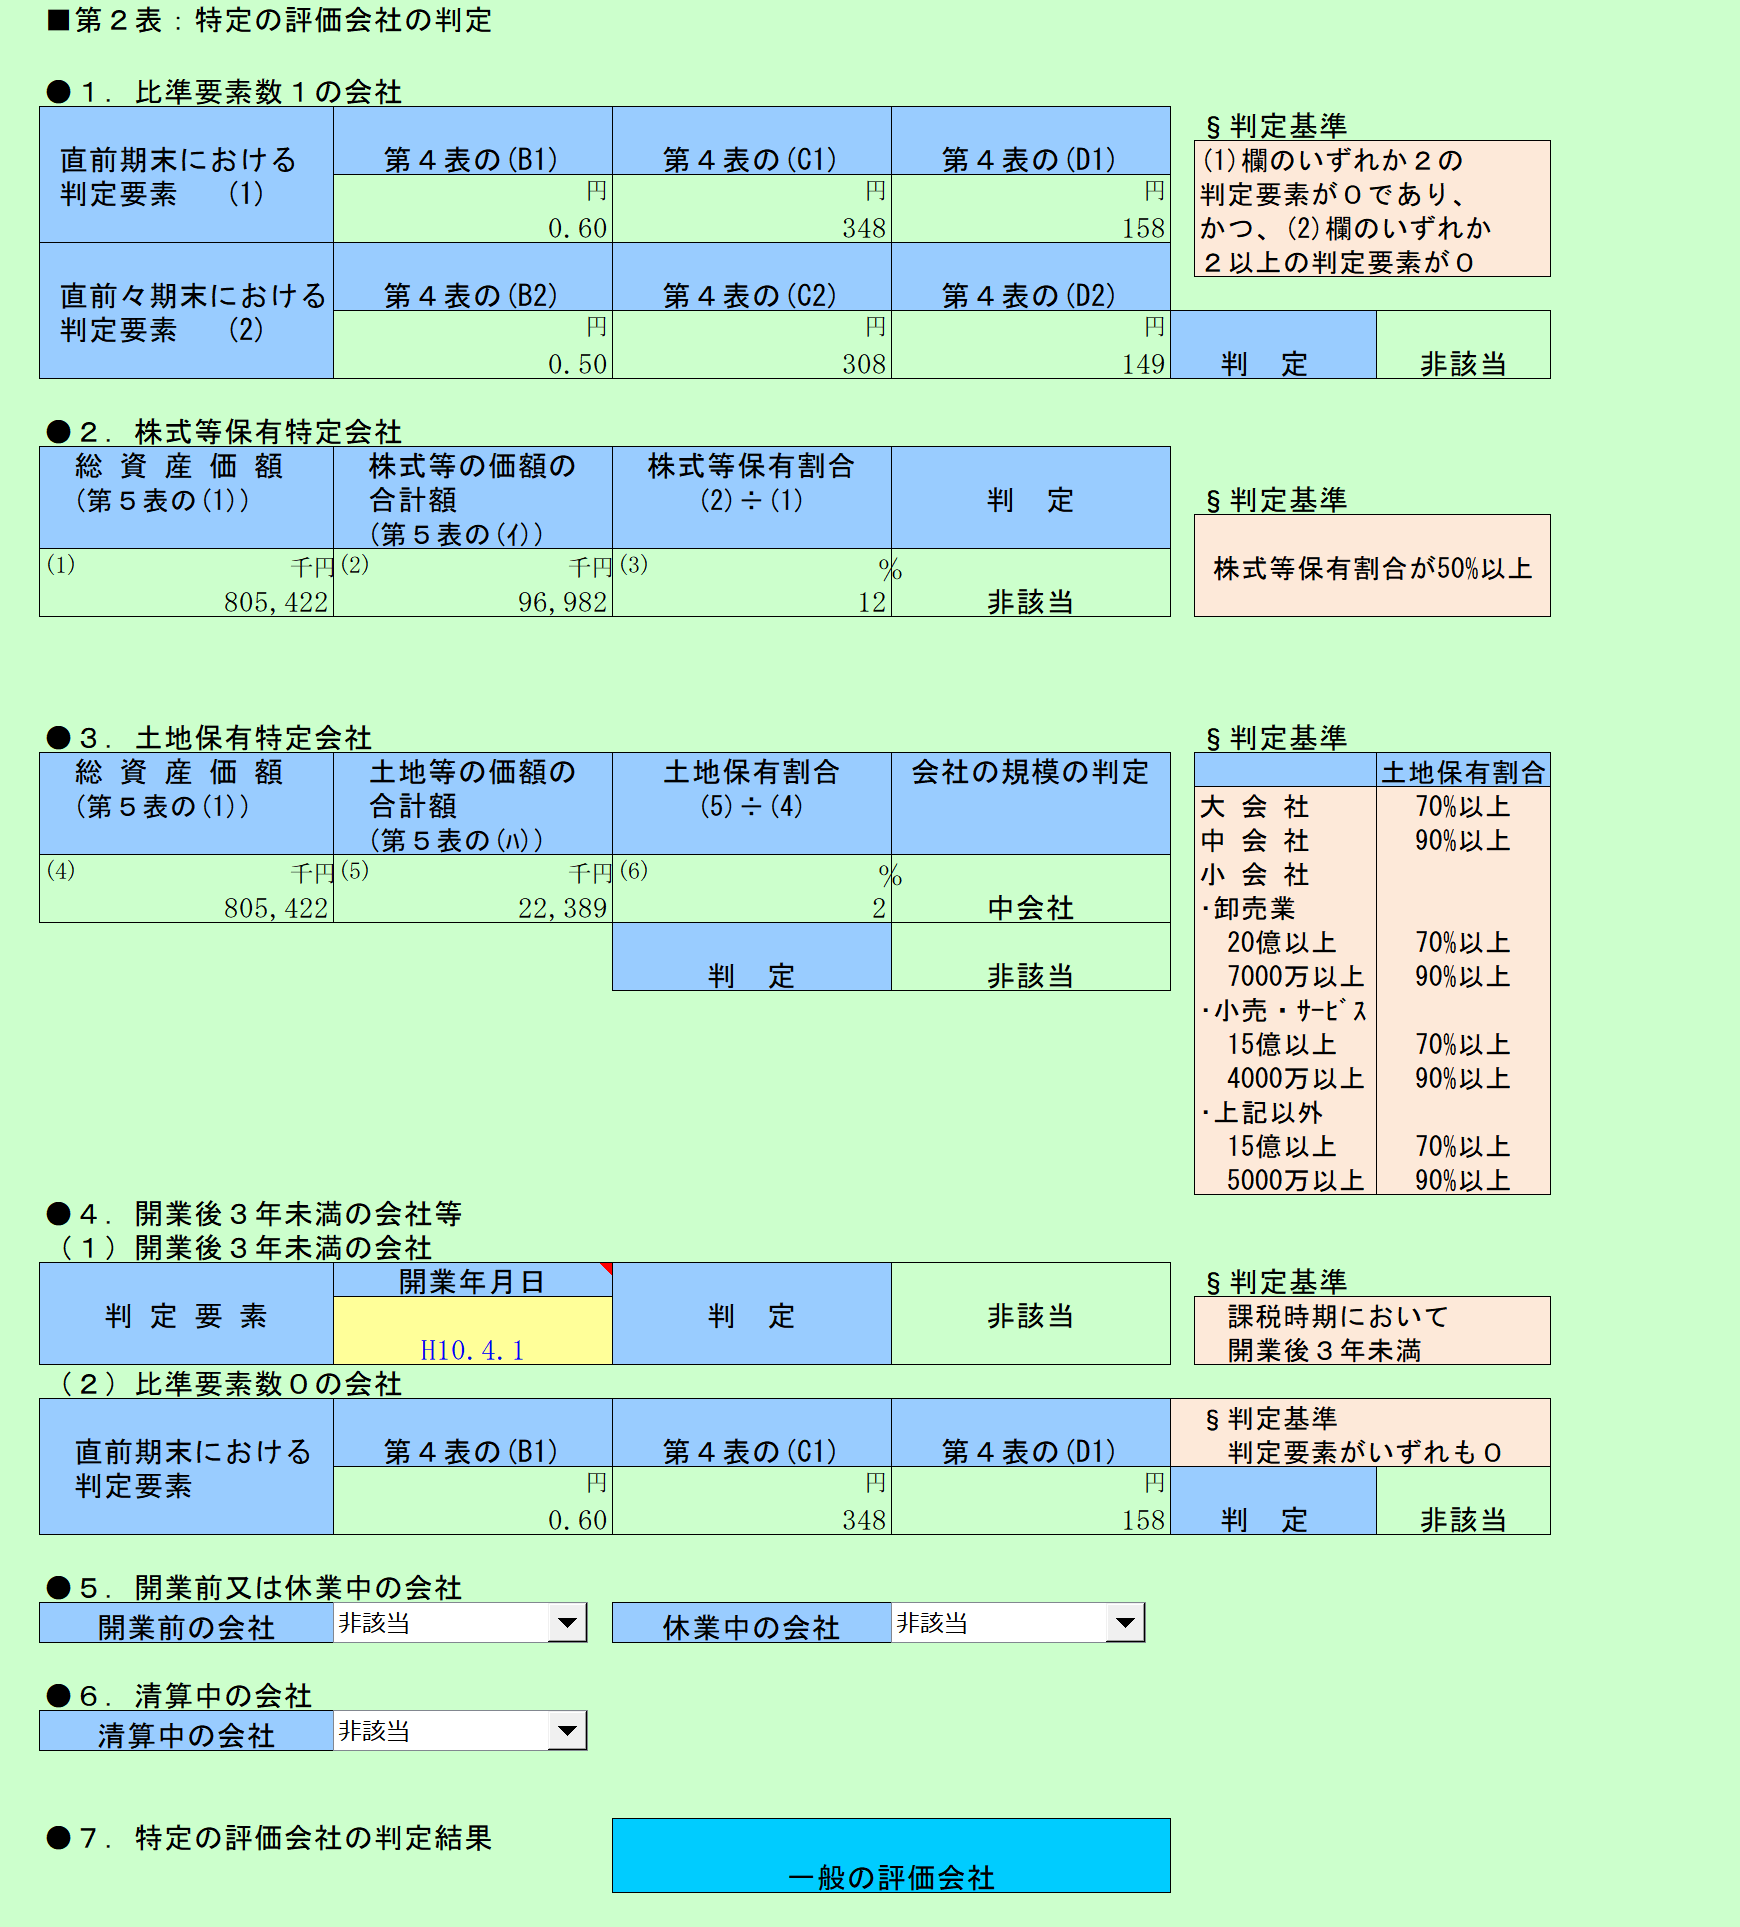Click the red comment marker on 開業年月日
This screenshot has height=1927, width=1740.
click(x=606, y=1268)
